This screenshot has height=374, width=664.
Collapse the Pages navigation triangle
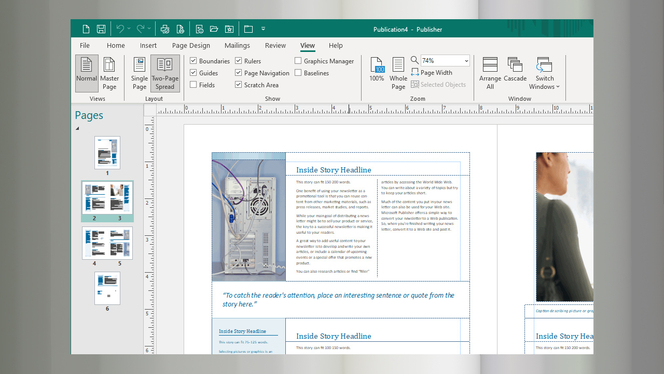click(x=77, y=128)
